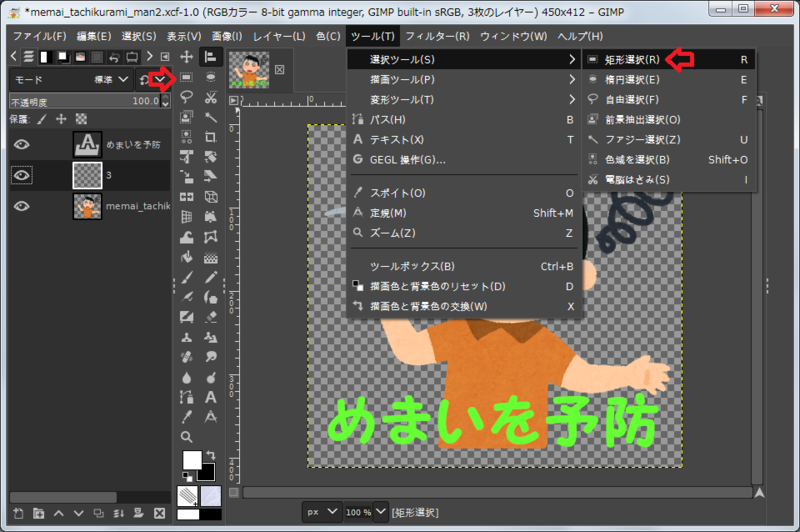Select the Heal bandage tool
Viewport: 800px width, 532px height.
tap(187, 357)
